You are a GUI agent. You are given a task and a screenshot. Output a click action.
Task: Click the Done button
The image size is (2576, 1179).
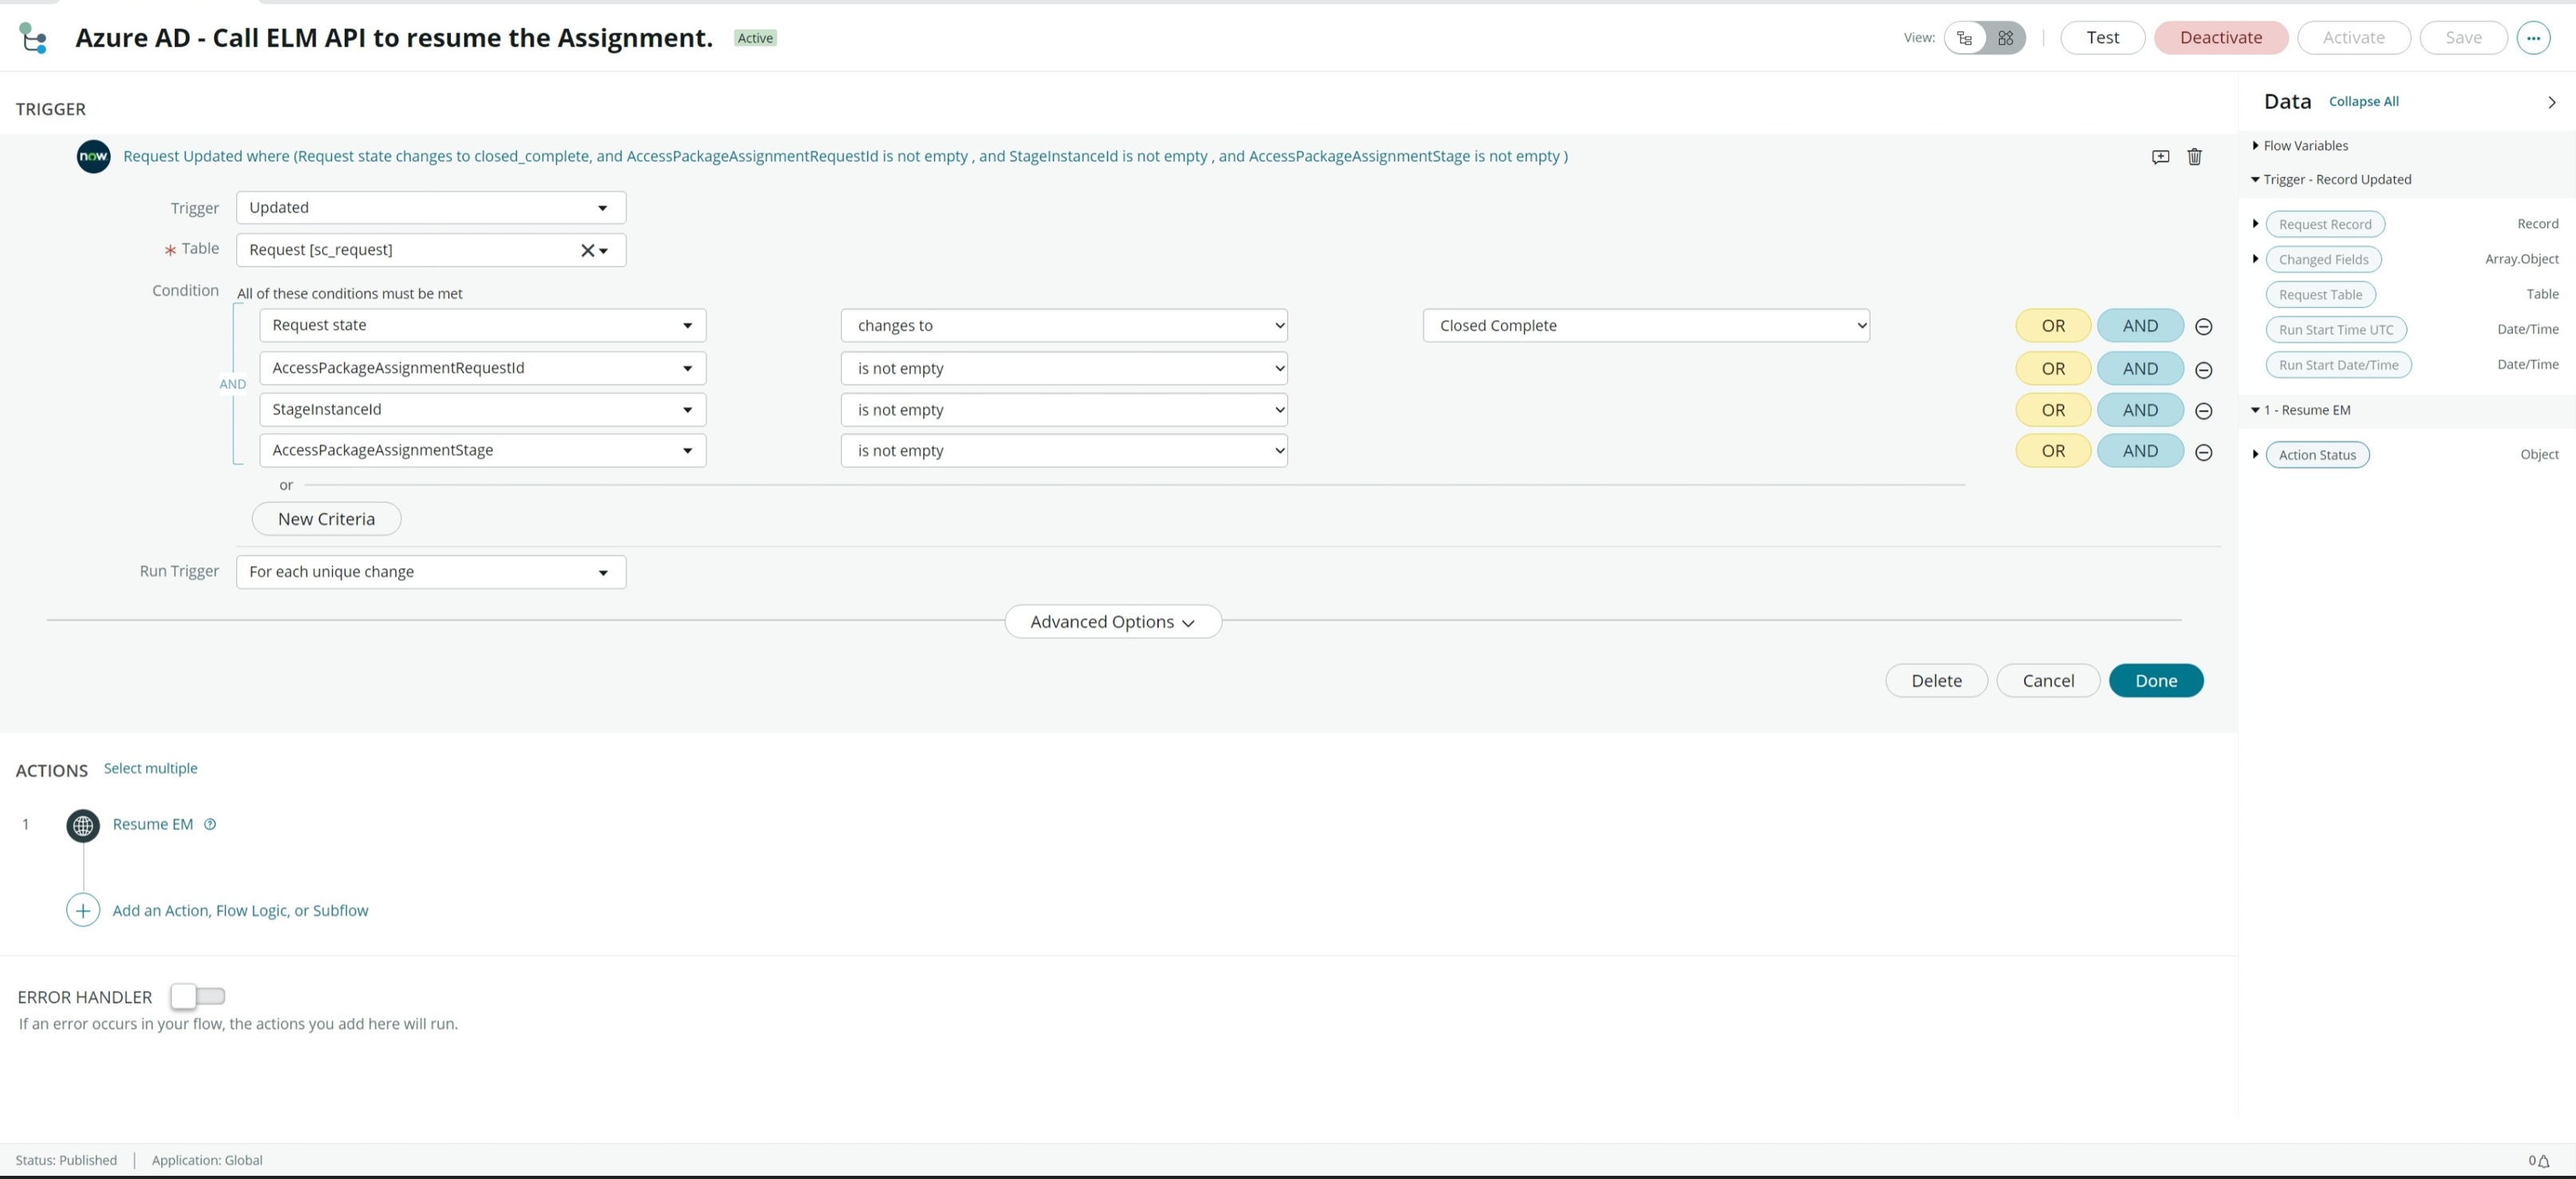2155,681
